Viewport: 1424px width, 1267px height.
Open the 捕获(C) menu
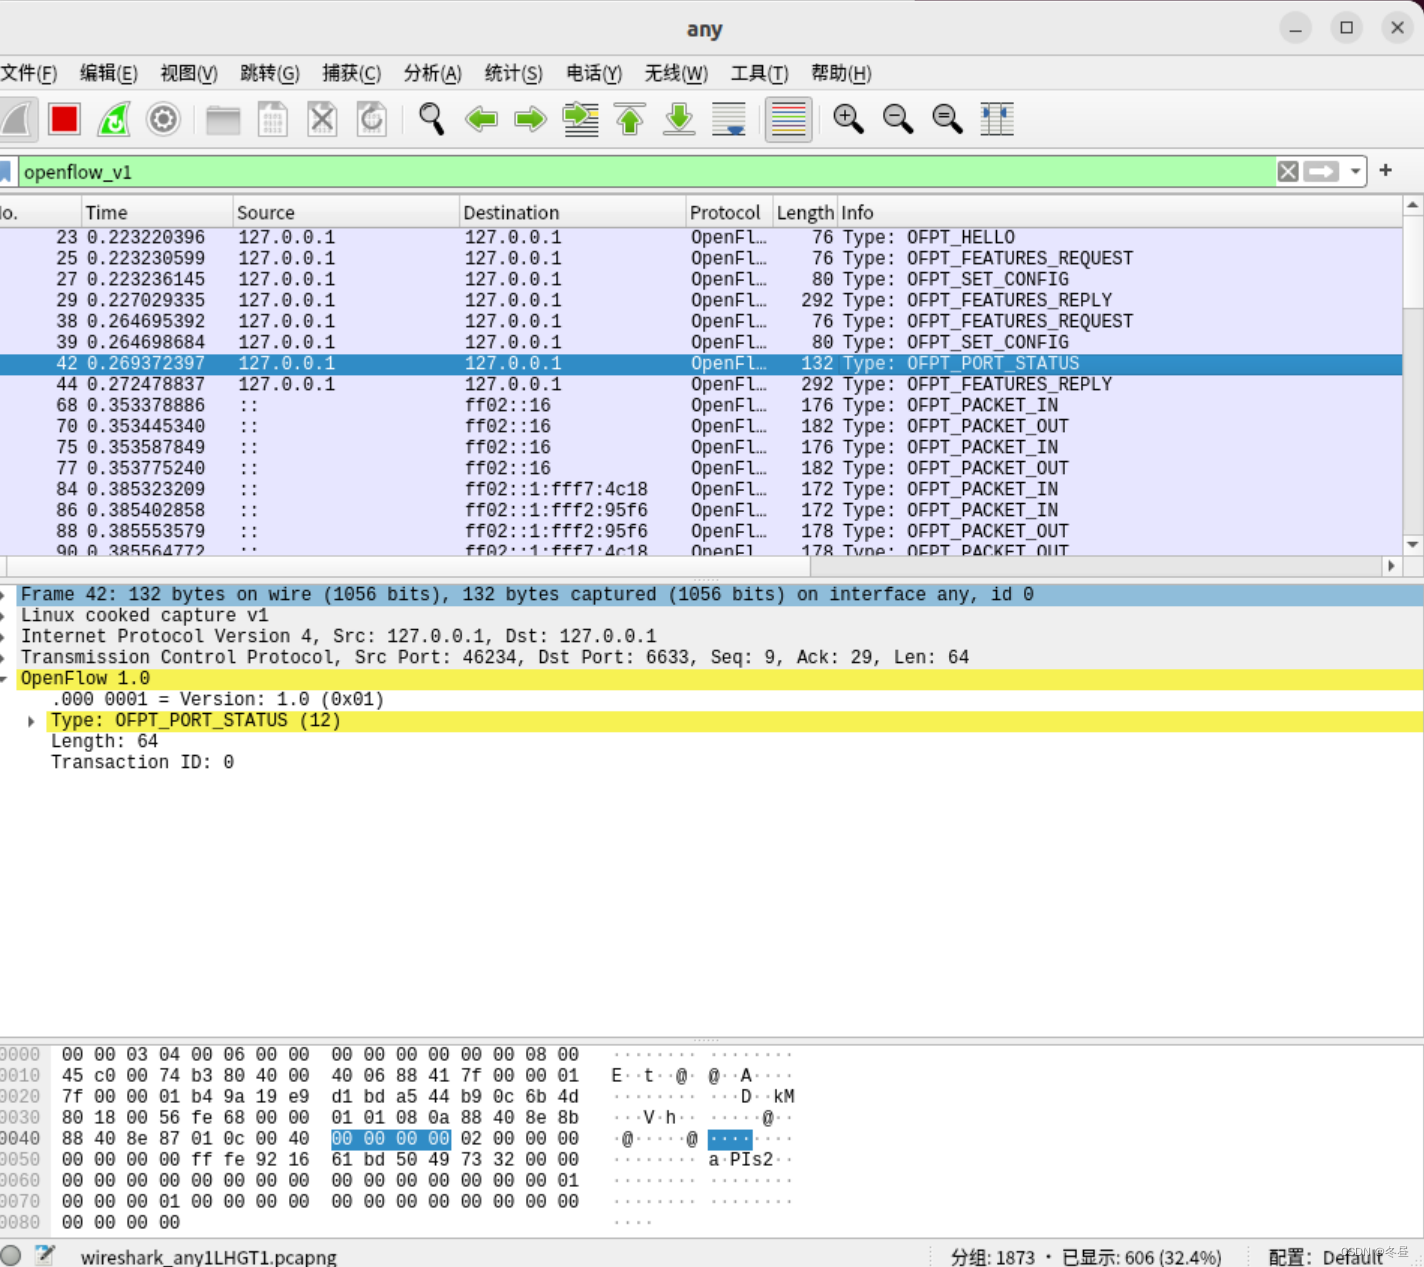point(351,73)
